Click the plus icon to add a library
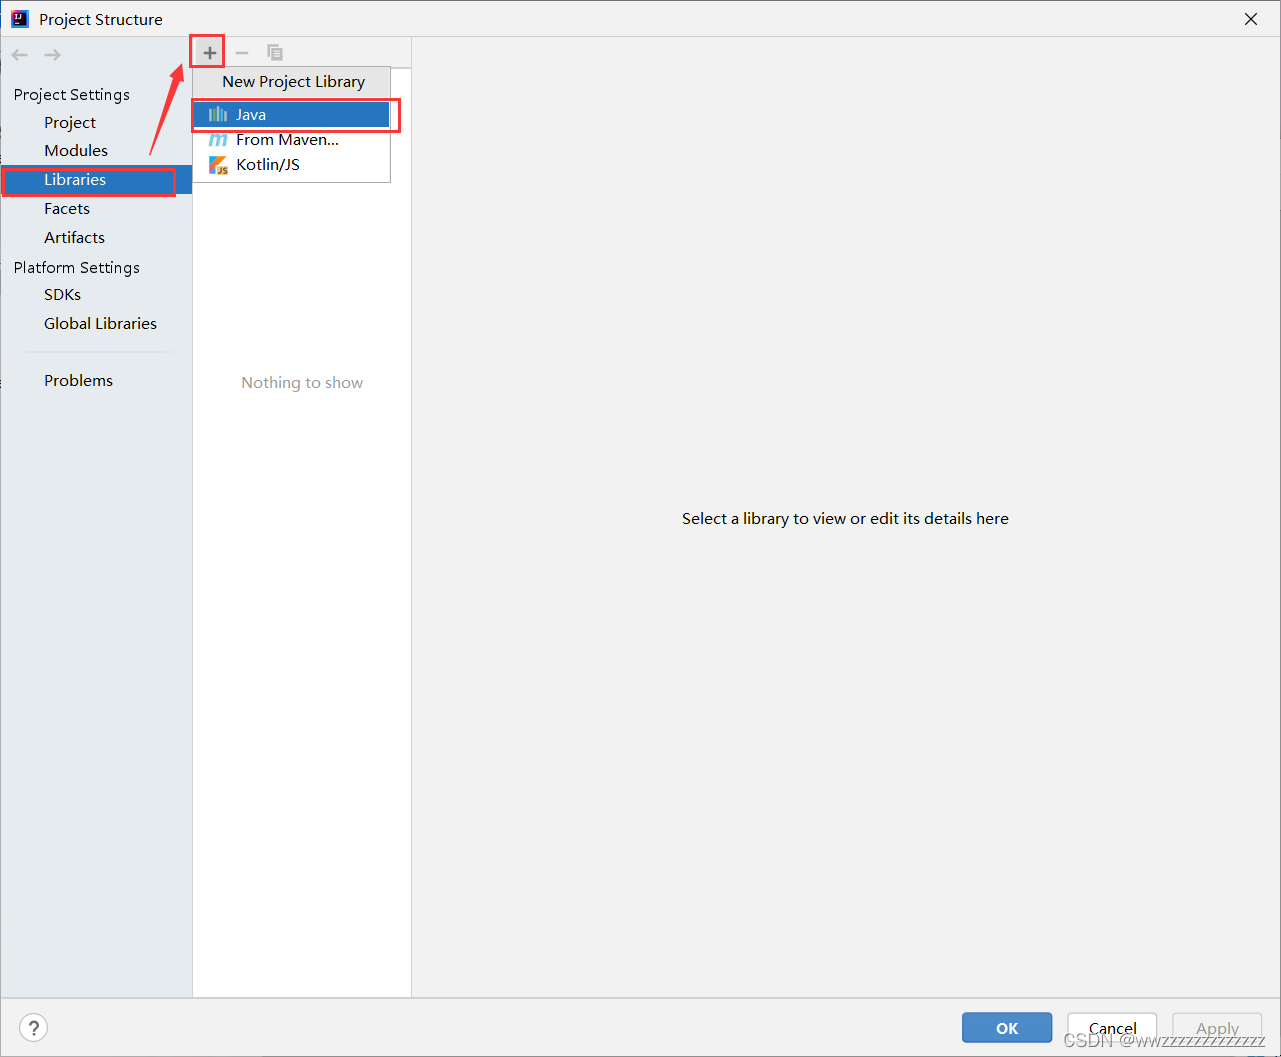The width and height of the screenshot is (1281, 1057). (209, 53)
